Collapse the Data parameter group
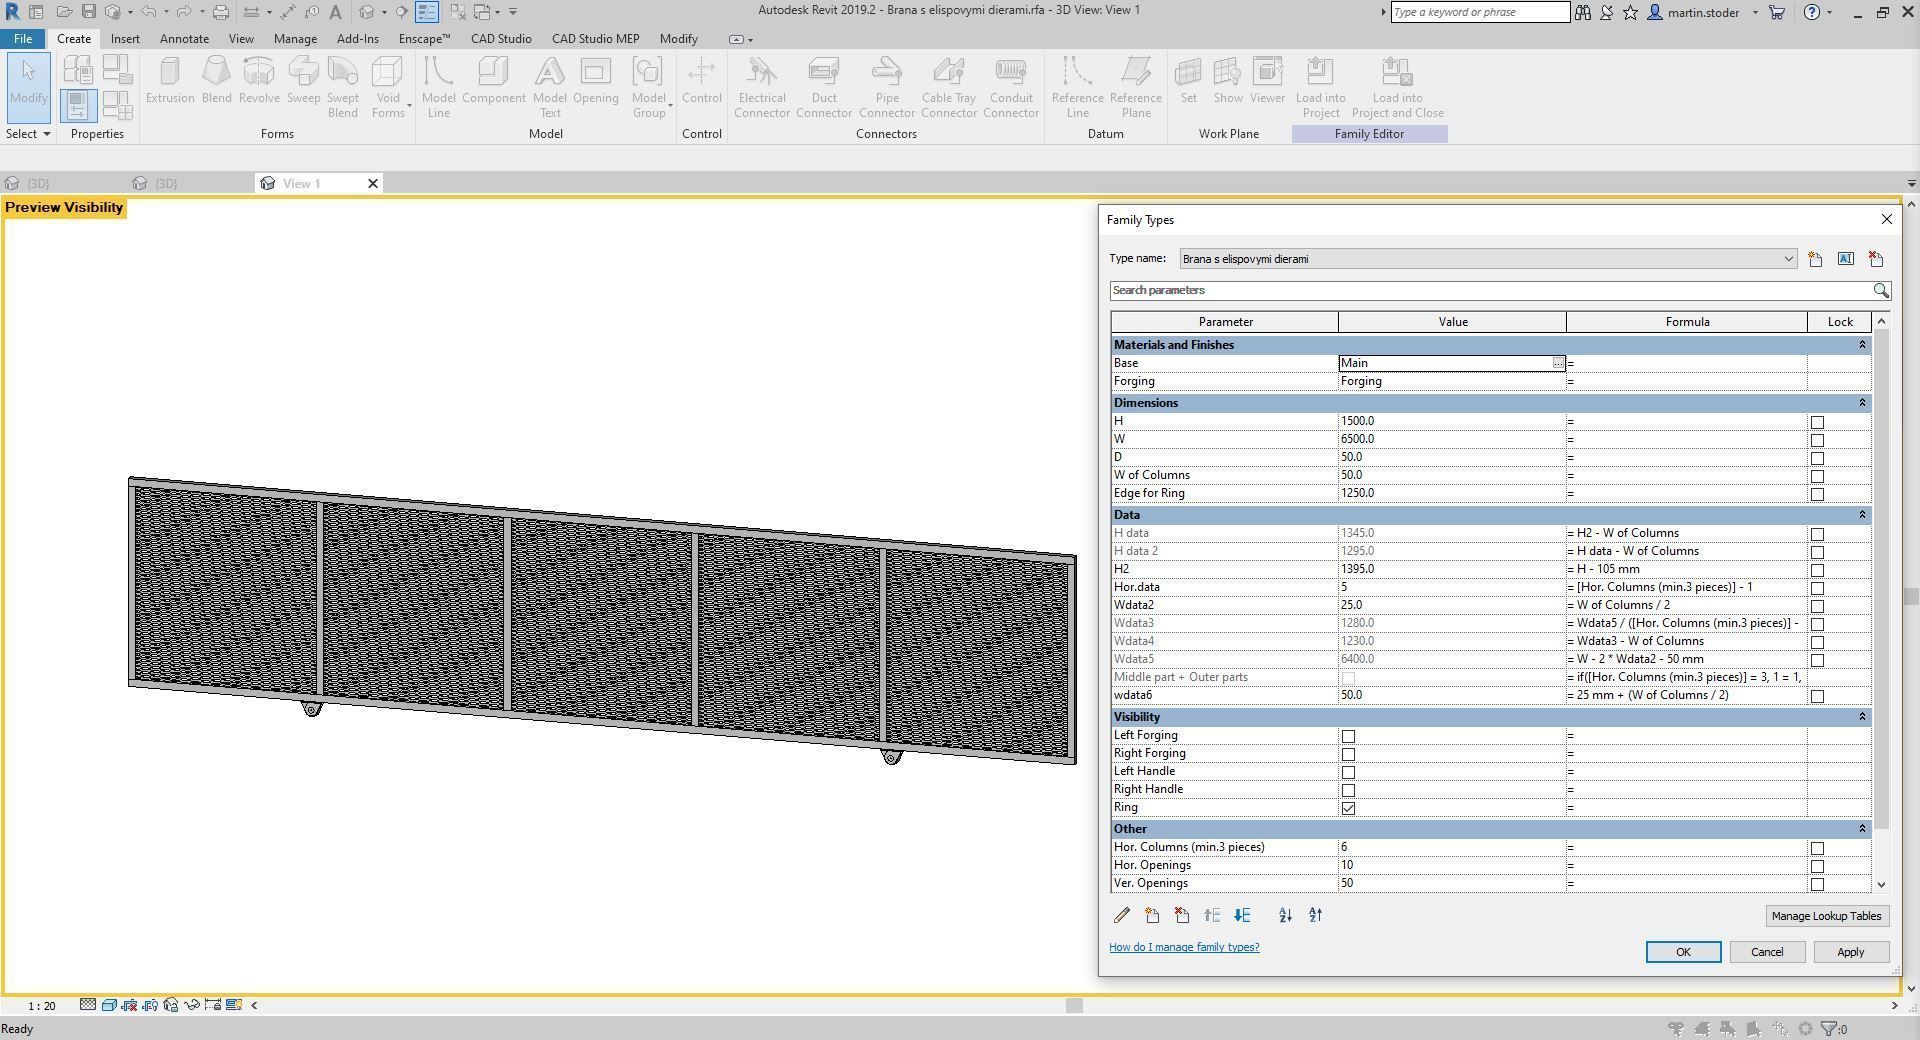This screenshot has width=1920, height=1040. click(x=1861, y=515)
